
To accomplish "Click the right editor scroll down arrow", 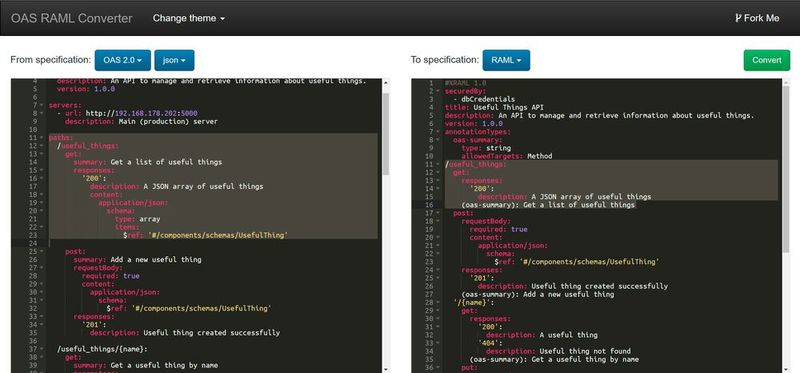I will click(x=785, y=368).
